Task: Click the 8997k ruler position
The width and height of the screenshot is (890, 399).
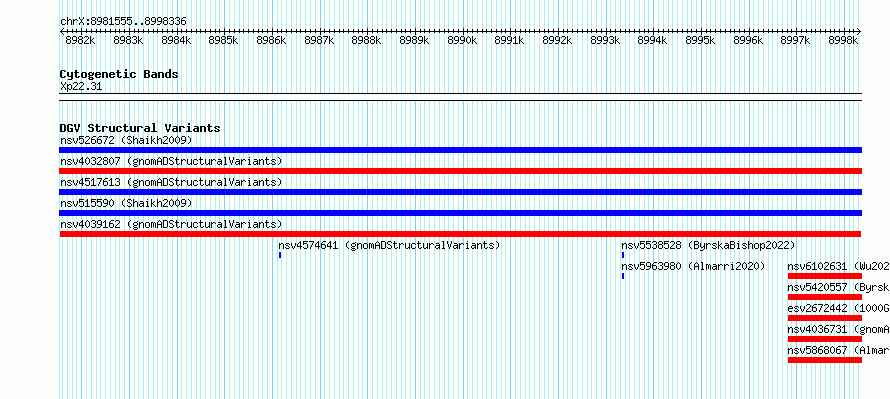Action: (x=795, y=40)
